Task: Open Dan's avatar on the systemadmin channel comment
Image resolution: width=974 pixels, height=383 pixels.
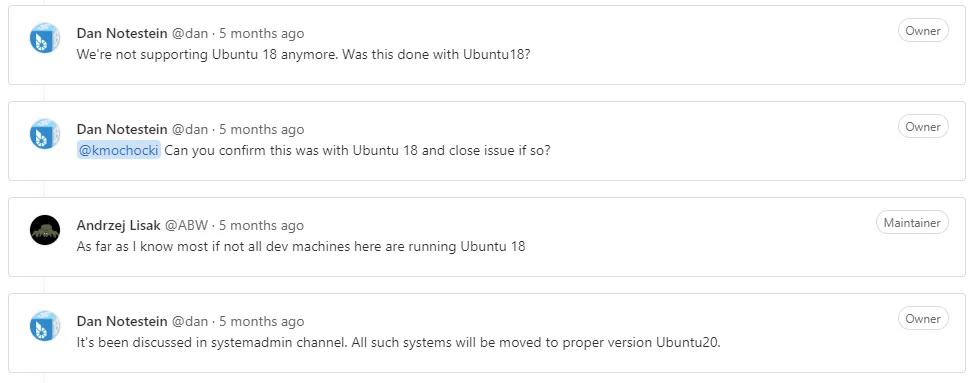Action: [x=45, y=326]
